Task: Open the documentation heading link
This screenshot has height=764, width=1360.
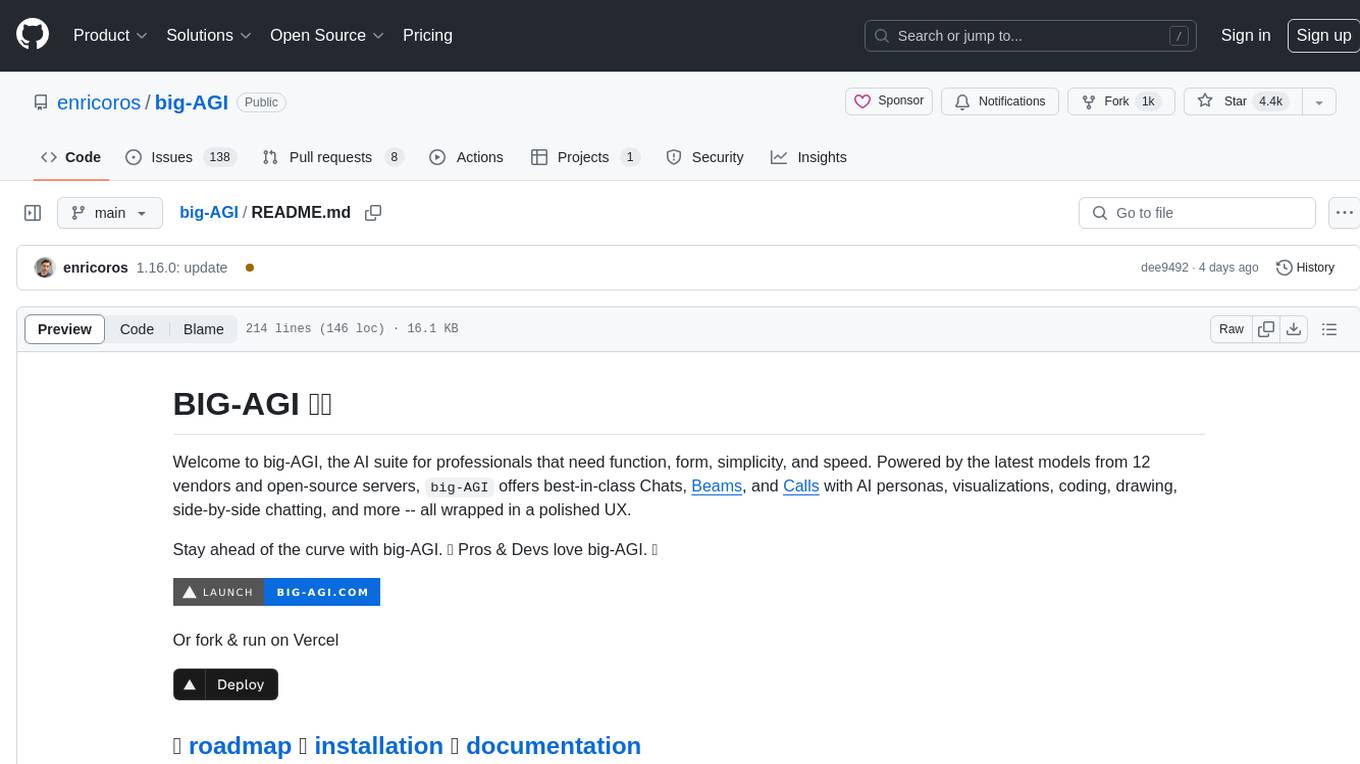Action: click(553, 746)
